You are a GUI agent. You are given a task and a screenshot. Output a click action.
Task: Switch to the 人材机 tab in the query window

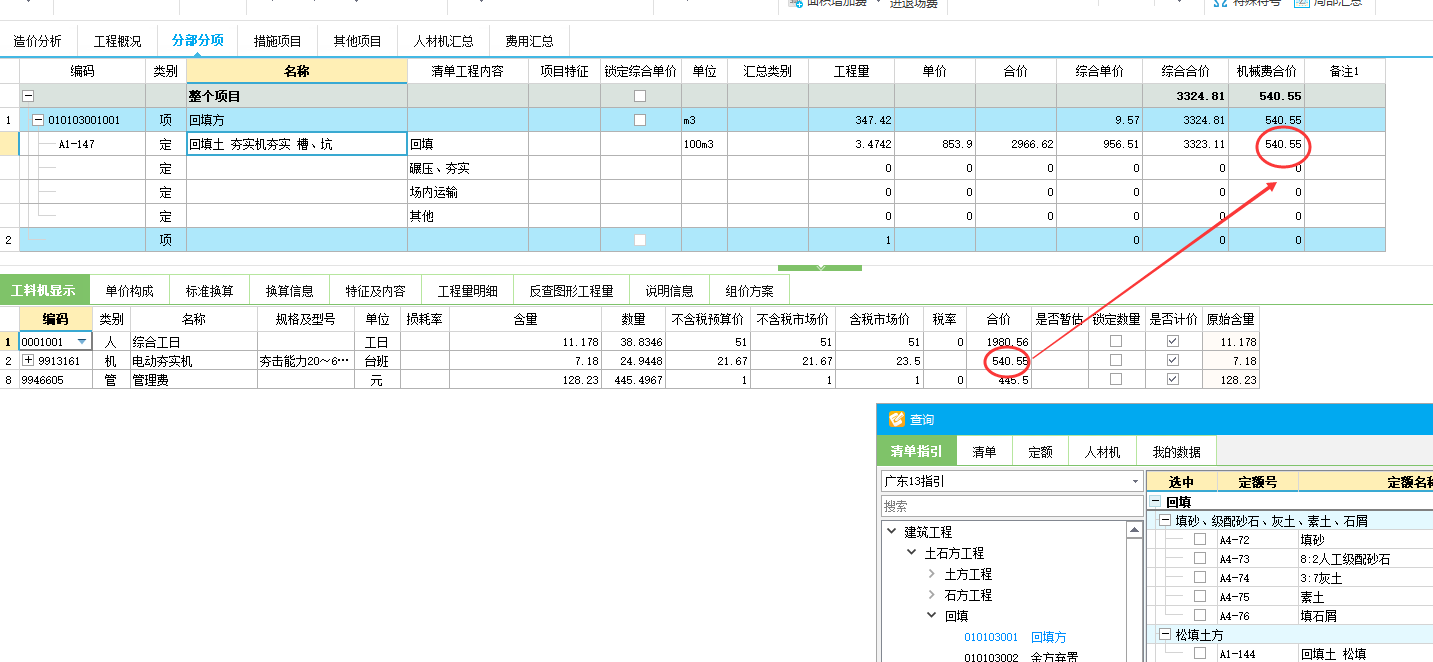click(x=1103, y=452)
